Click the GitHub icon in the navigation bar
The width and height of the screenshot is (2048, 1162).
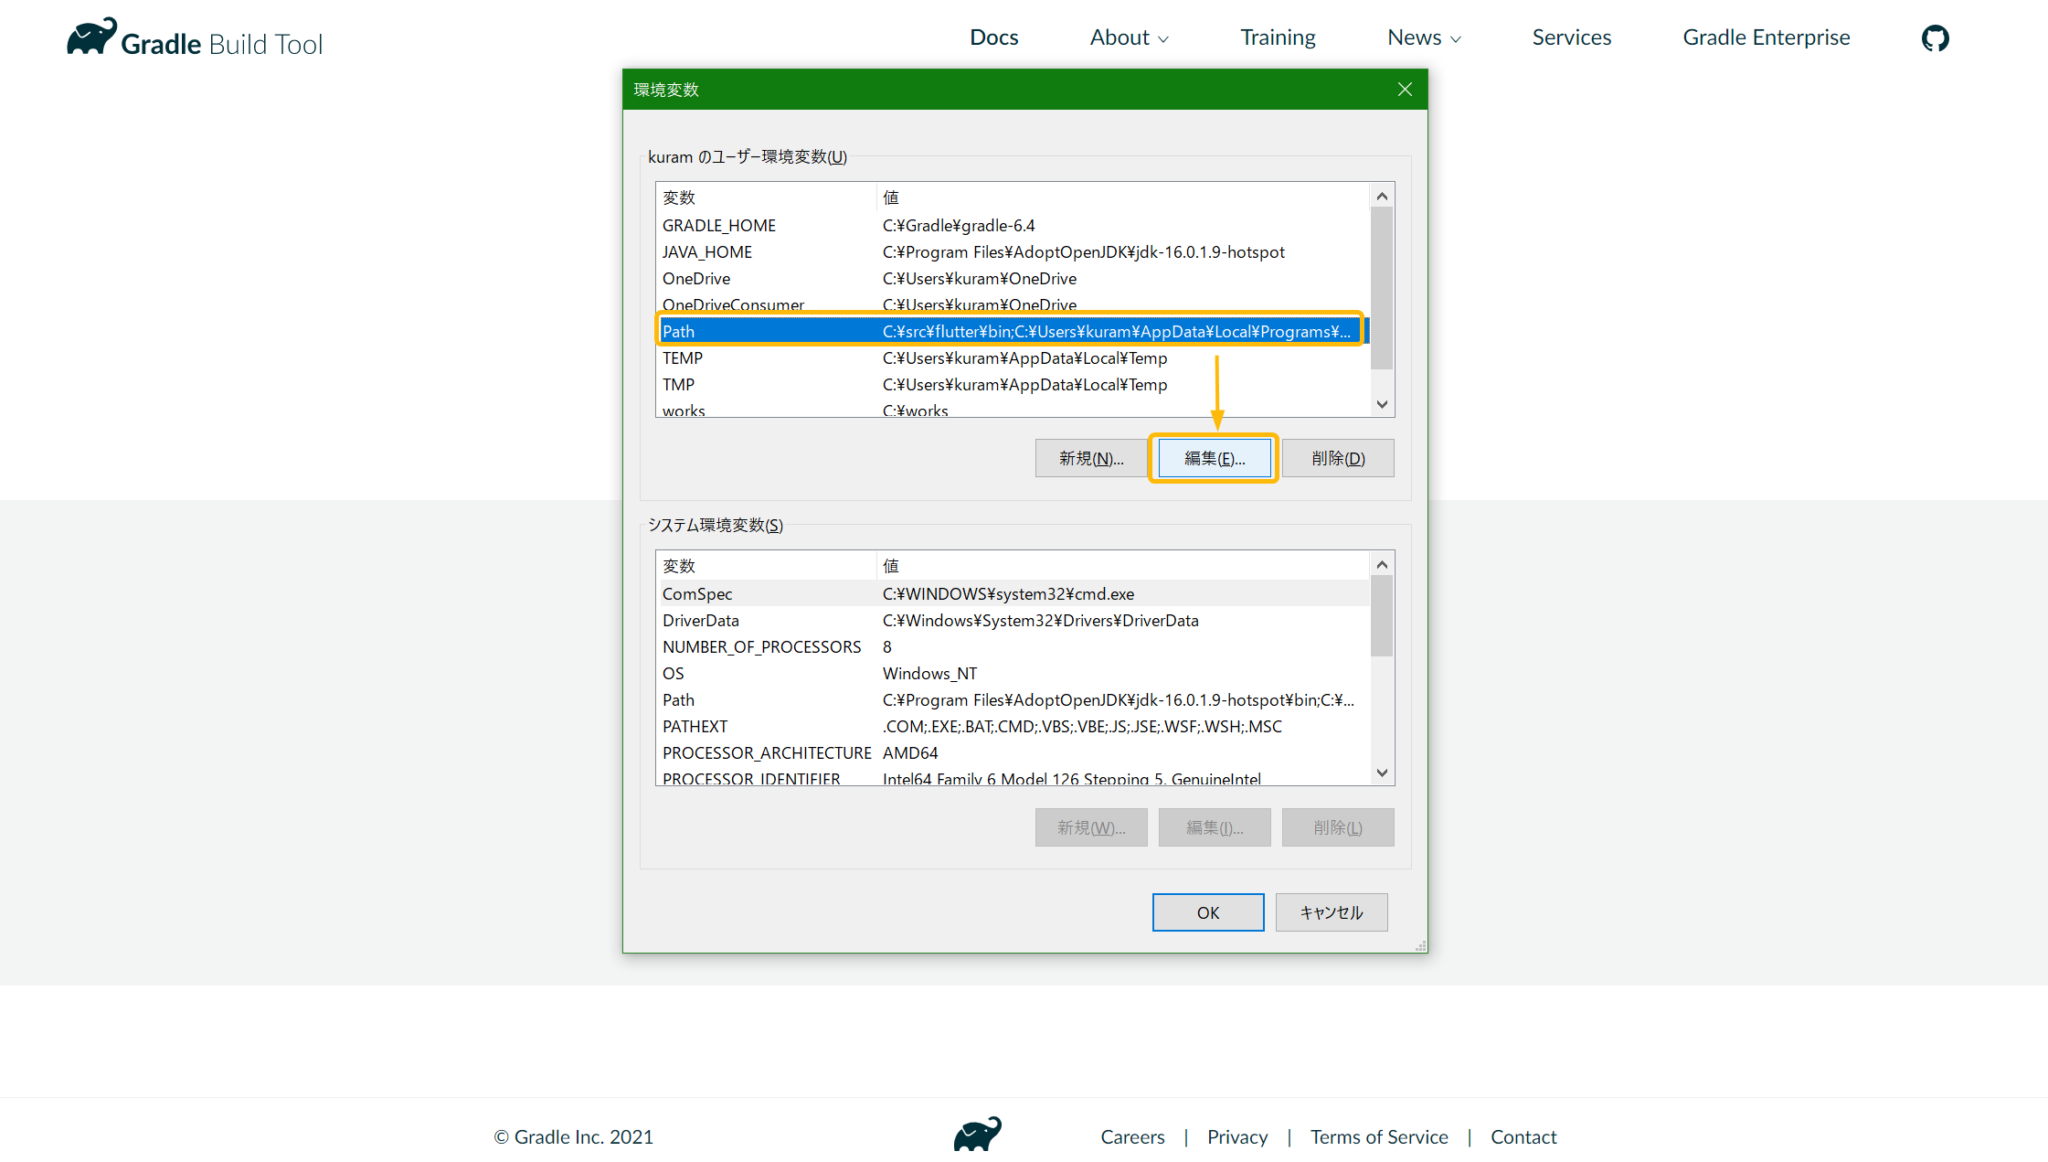pos(1934,37)
